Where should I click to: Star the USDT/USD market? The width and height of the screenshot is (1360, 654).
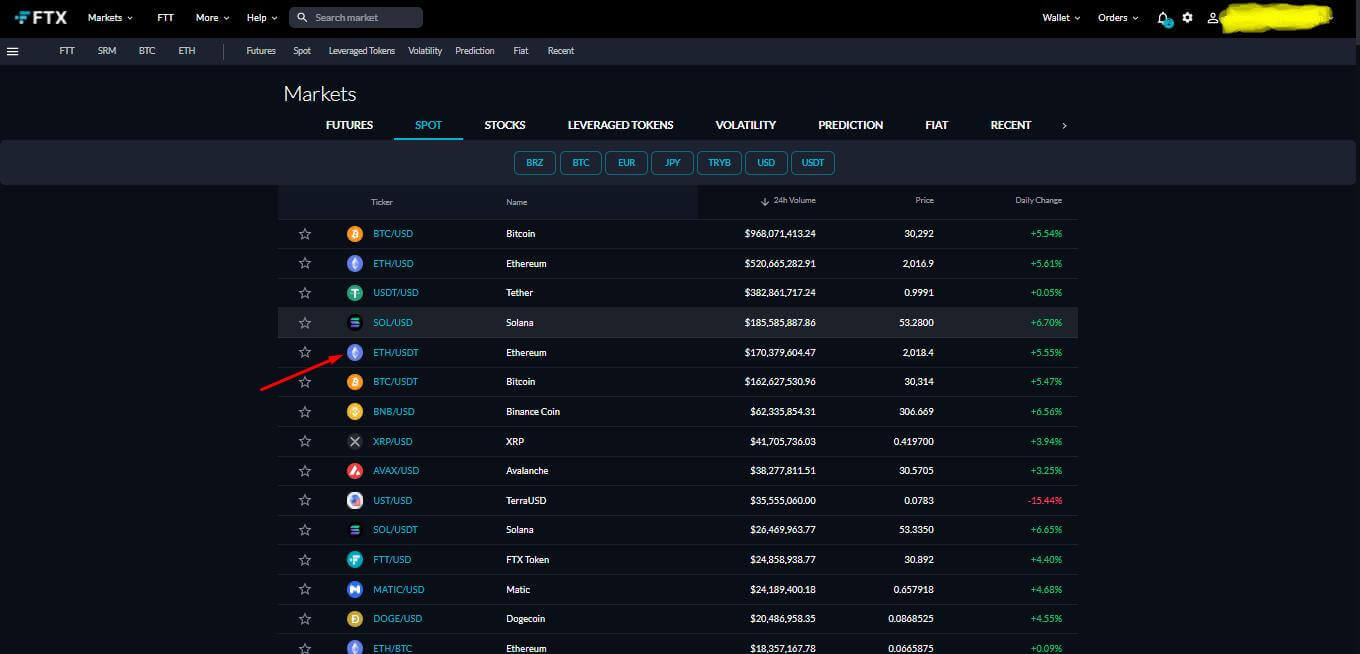305,293
